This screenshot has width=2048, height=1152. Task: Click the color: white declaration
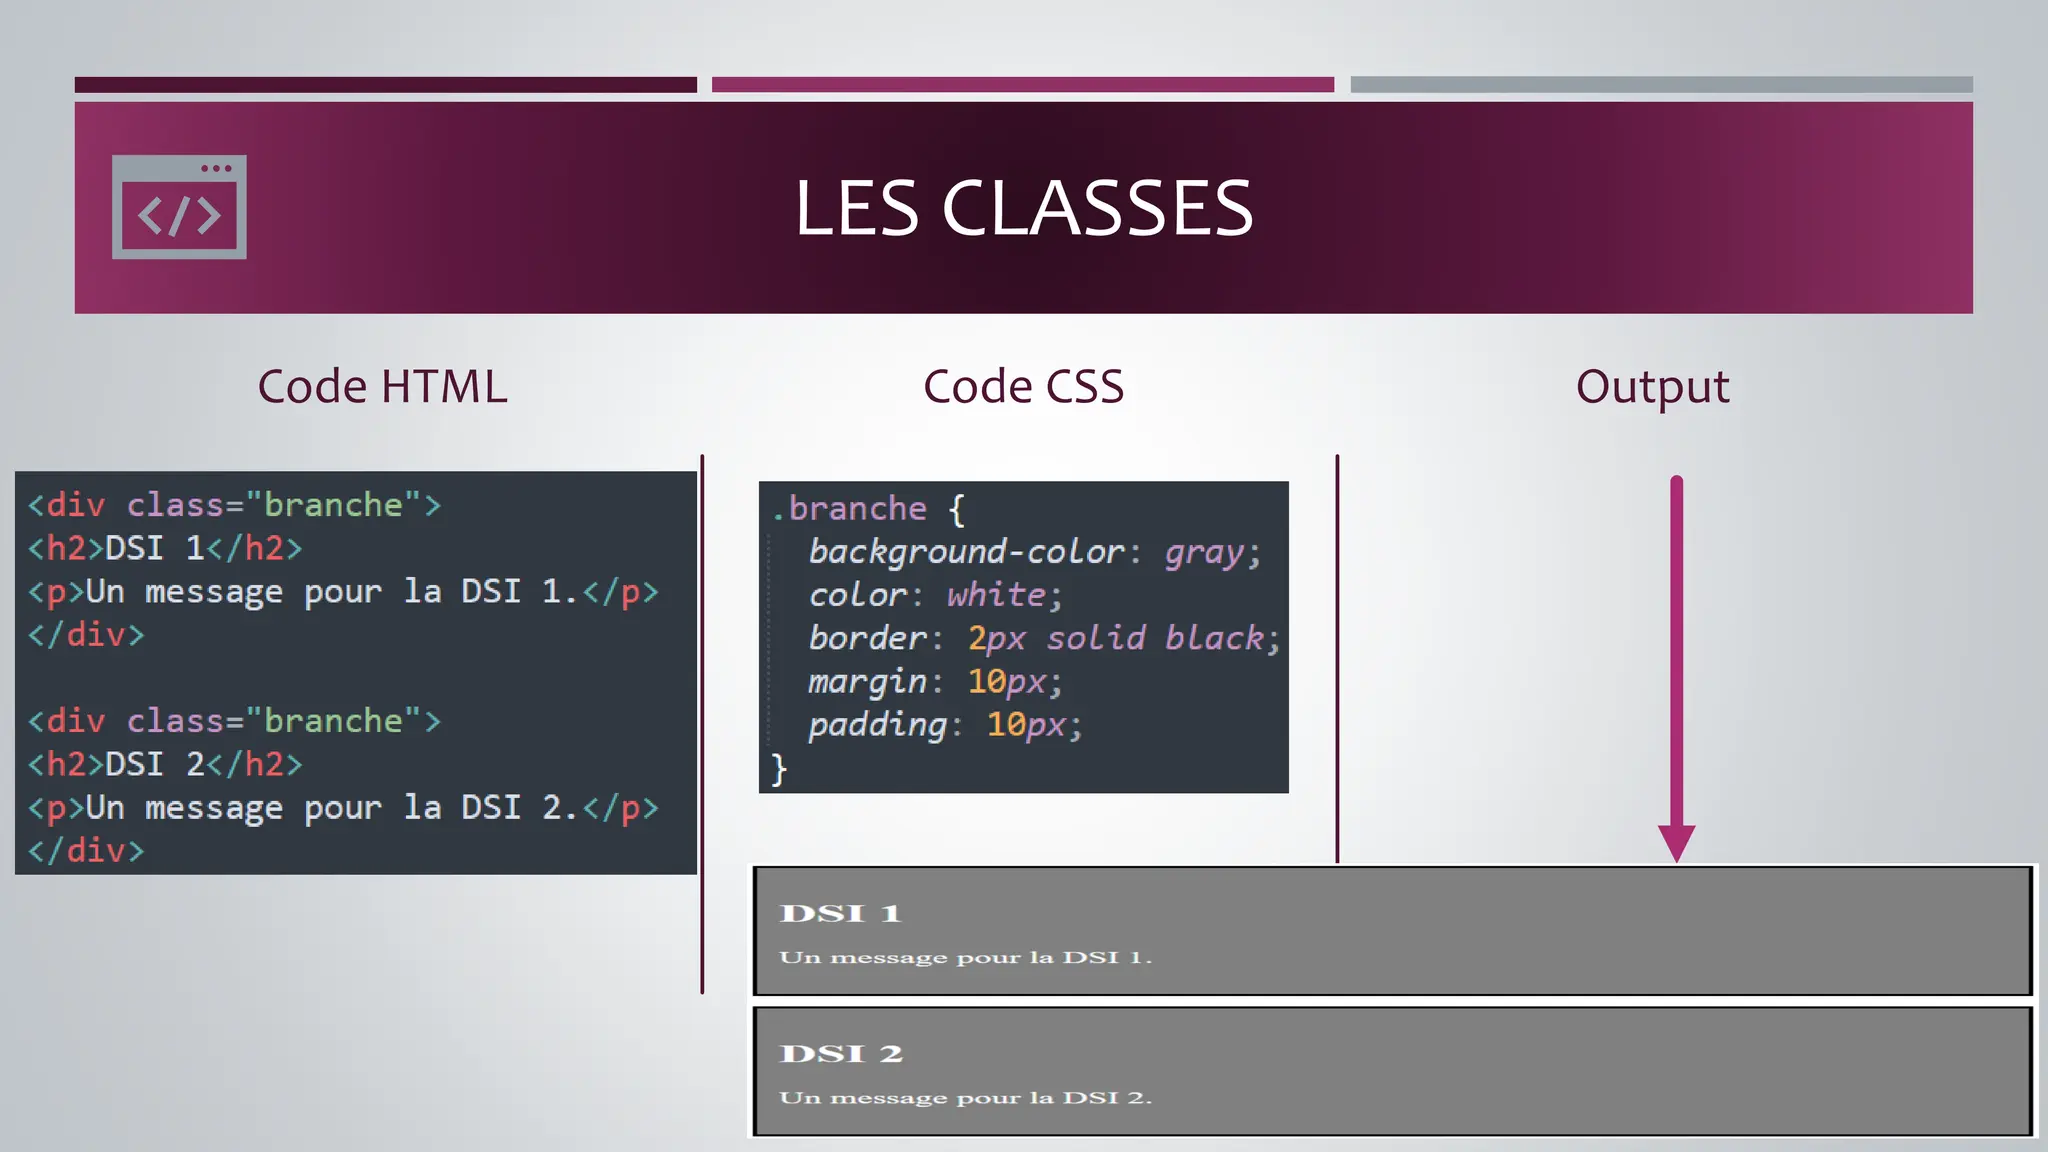(x=935, y=595)
